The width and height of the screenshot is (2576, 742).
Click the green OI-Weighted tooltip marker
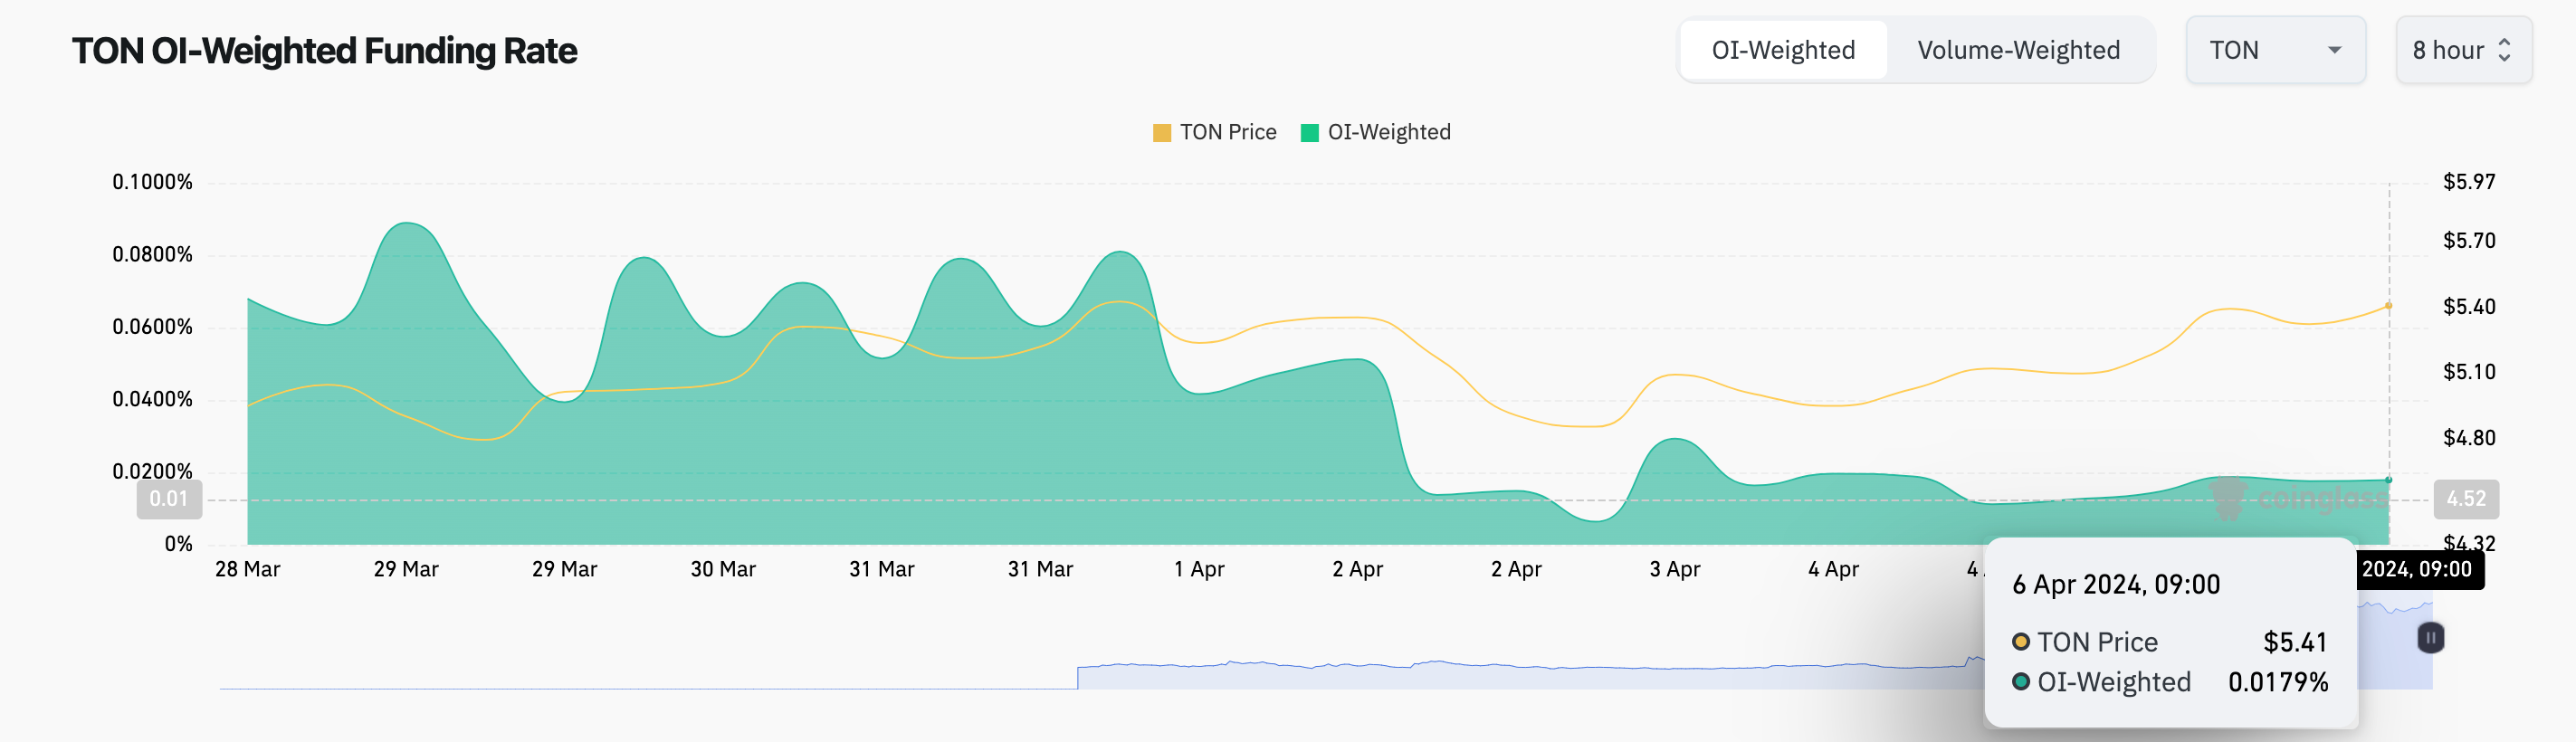pyautogui.click(x=2021, y=682)
